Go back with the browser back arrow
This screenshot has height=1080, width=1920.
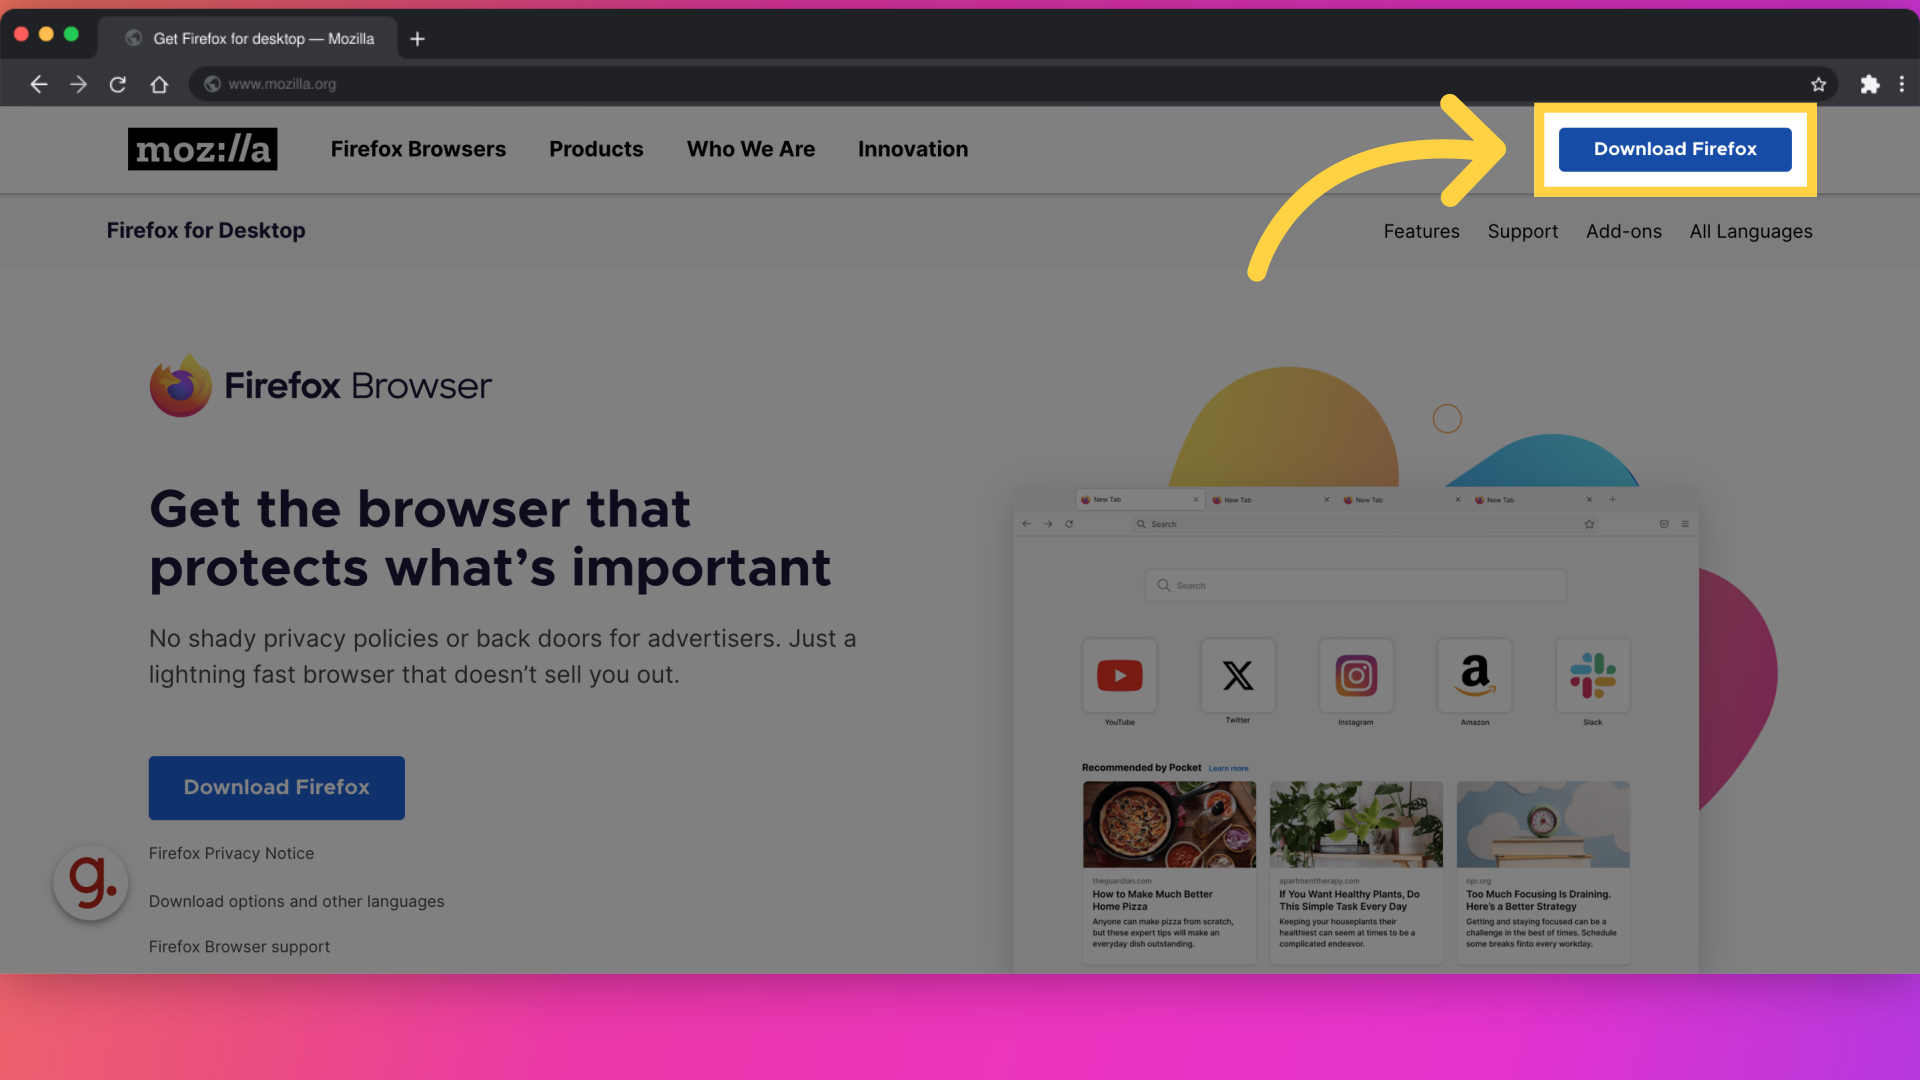click(x=39, y=85)
